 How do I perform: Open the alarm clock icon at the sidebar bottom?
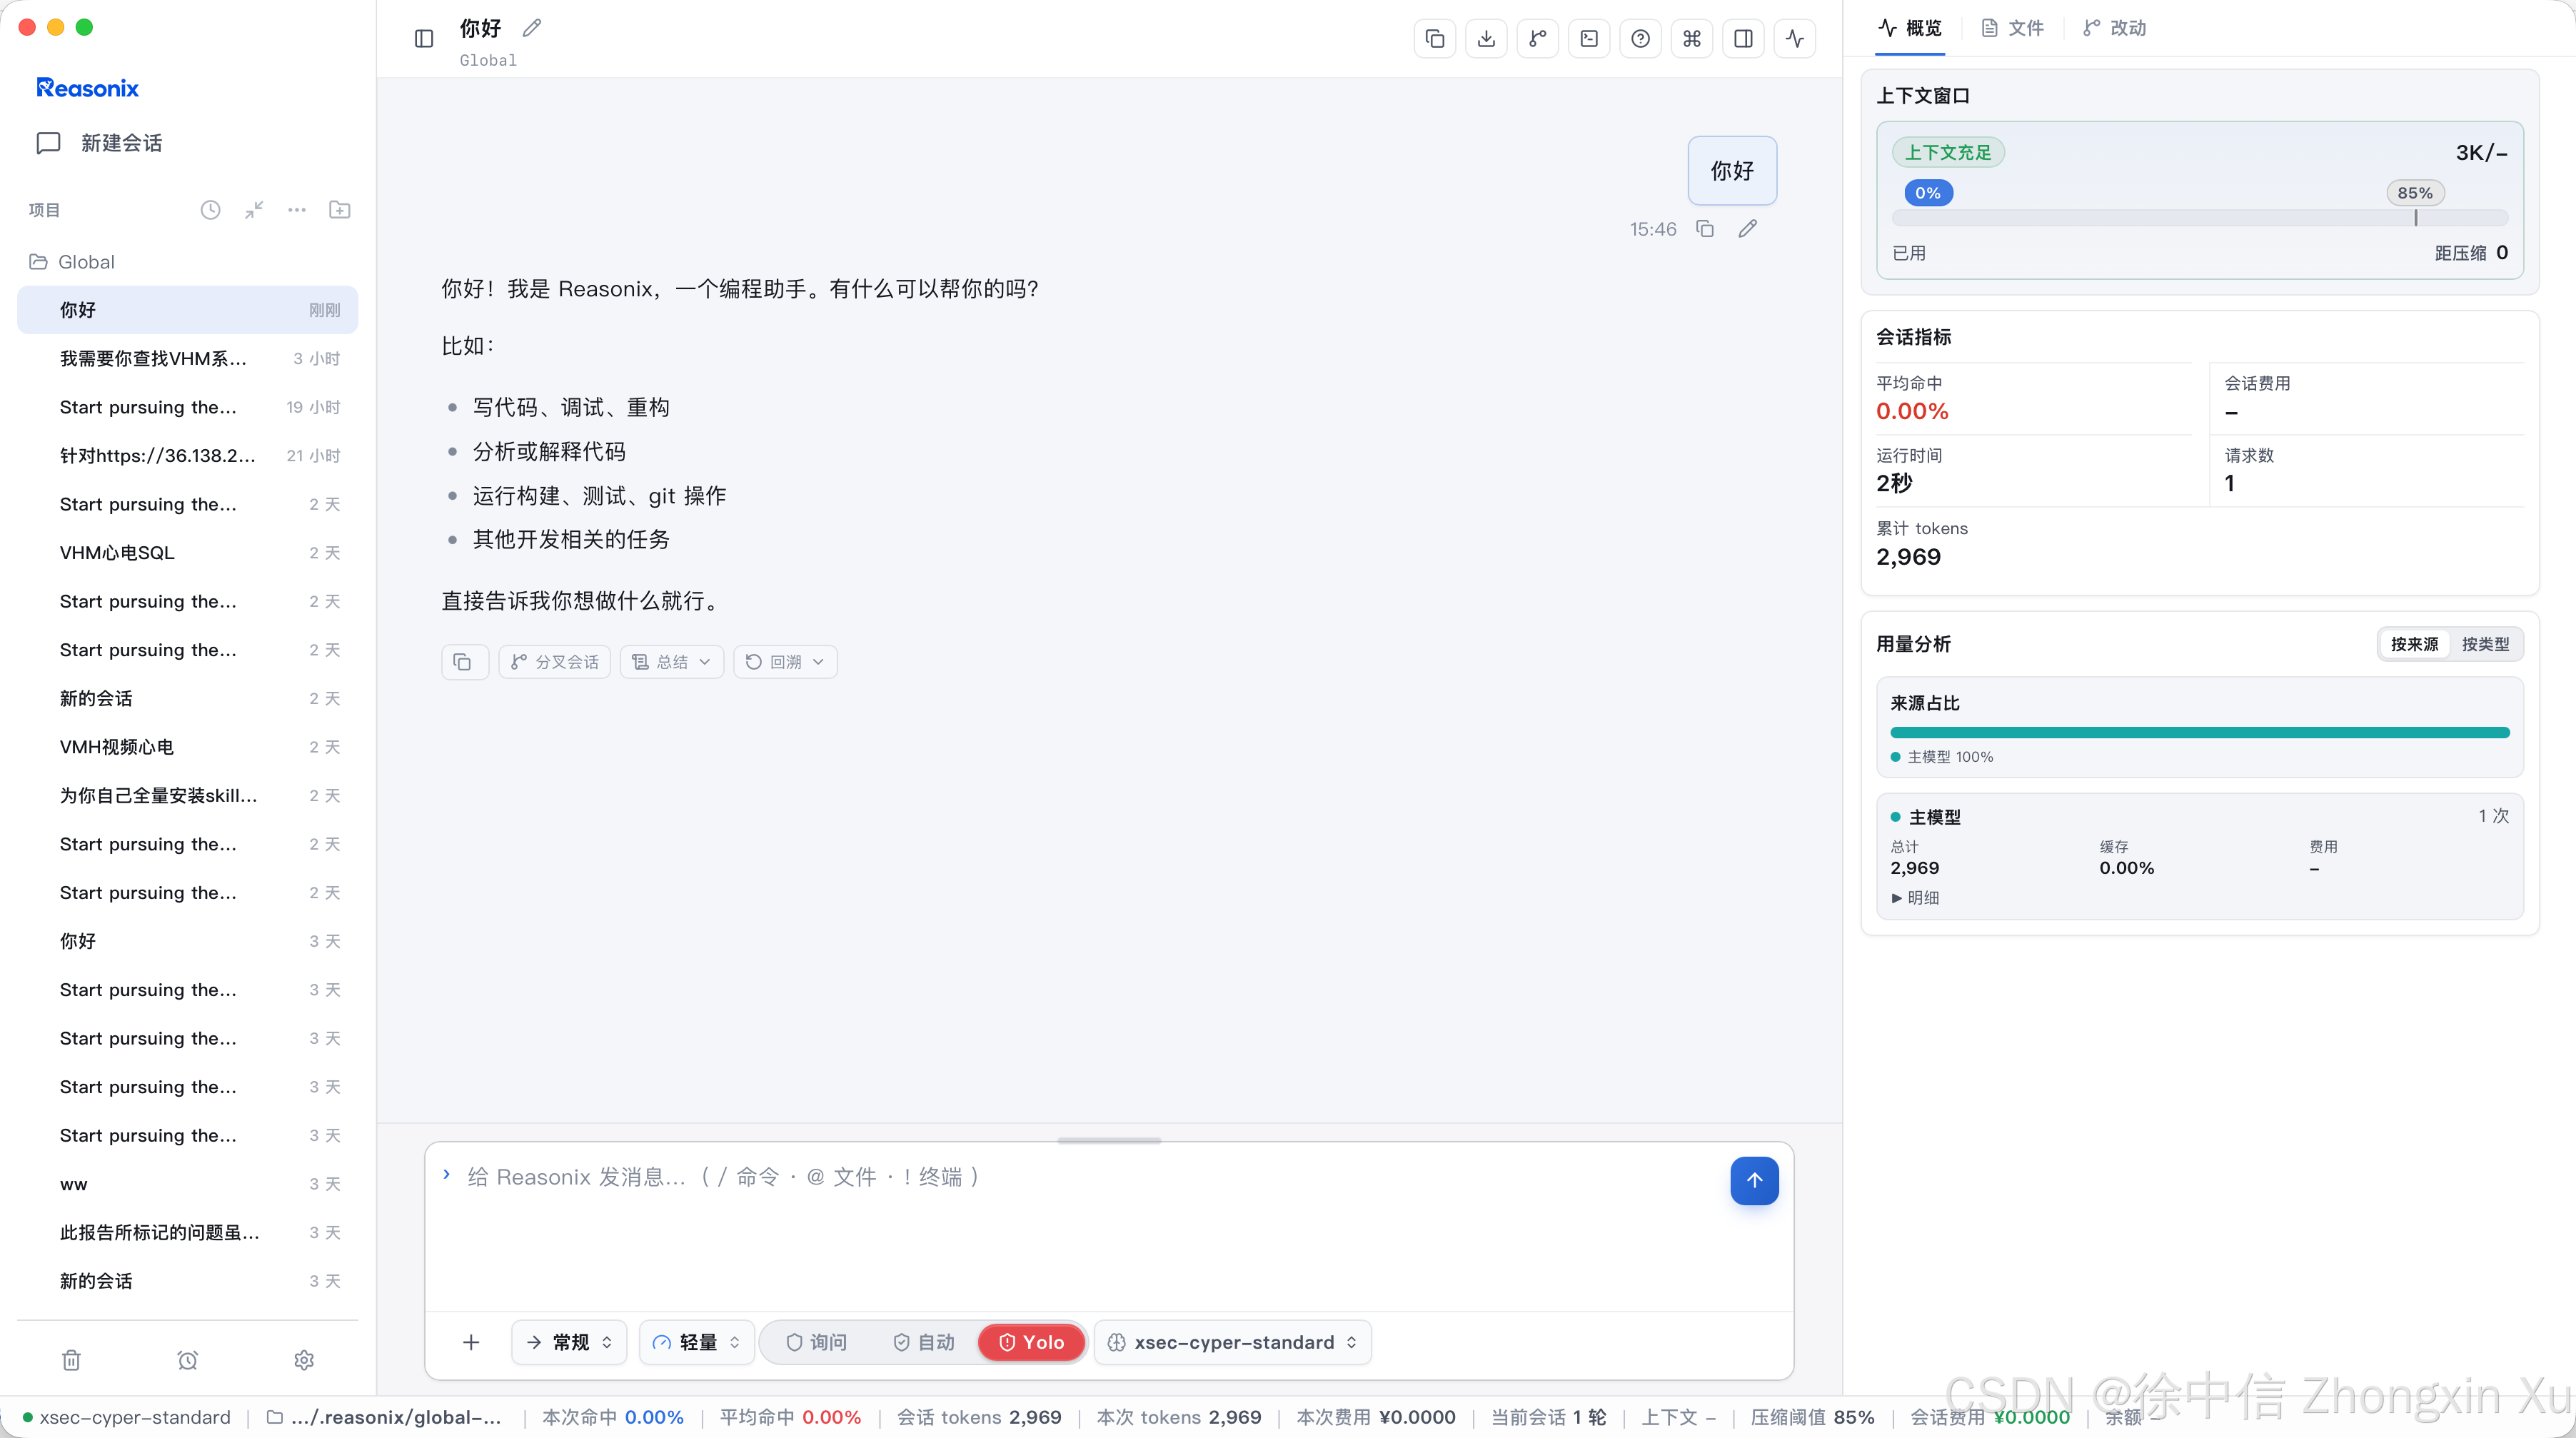click(188, 1360)
